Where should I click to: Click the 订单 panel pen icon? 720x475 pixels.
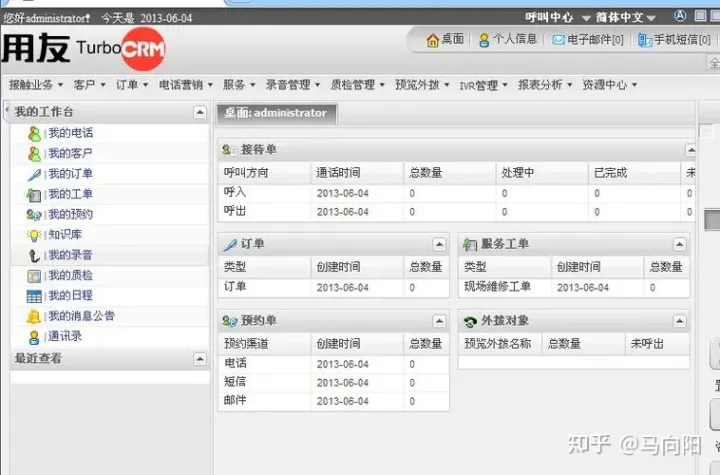[x=230, y=244]
